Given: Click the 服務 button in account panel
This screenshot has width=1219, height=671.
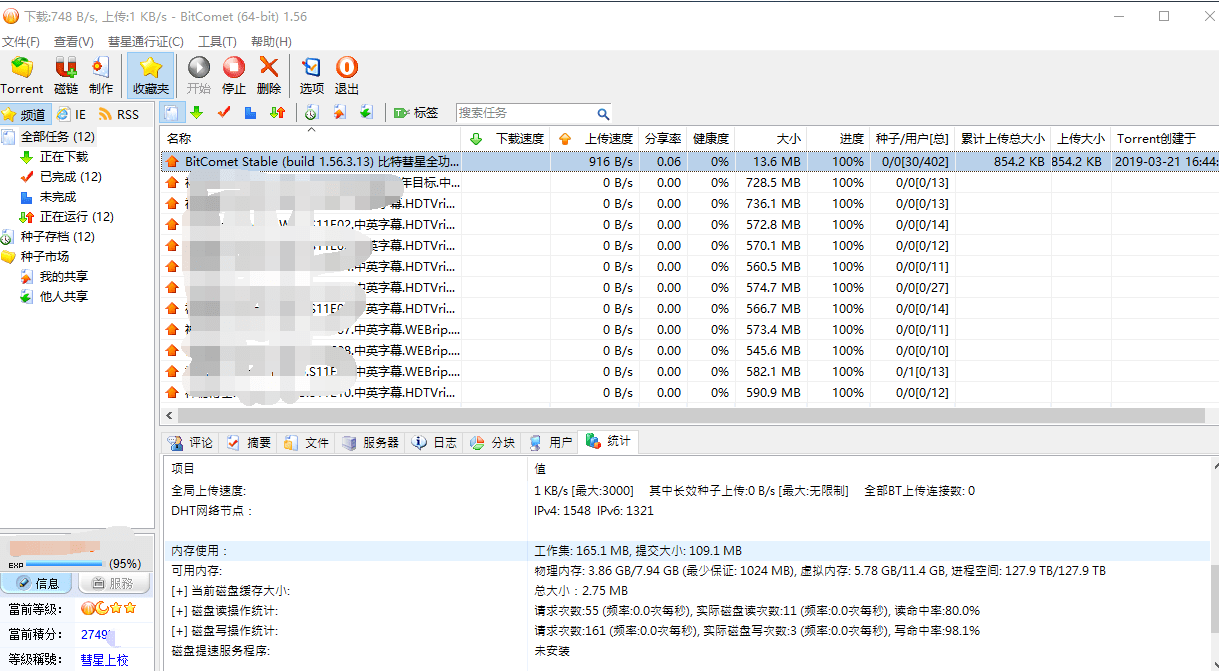Looking at the screenshot, I should [x=112, y=583].
